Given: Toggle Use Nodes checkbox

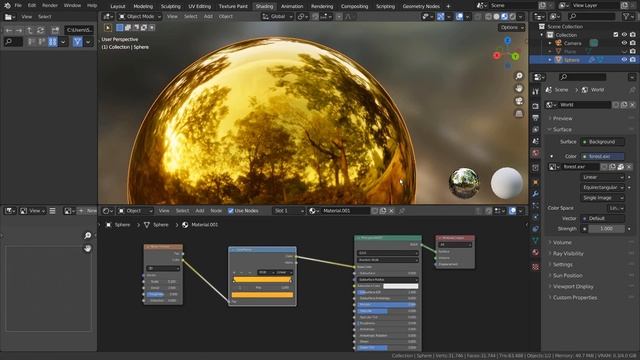Looking at the screenshot, I should [x=231, y=211].
